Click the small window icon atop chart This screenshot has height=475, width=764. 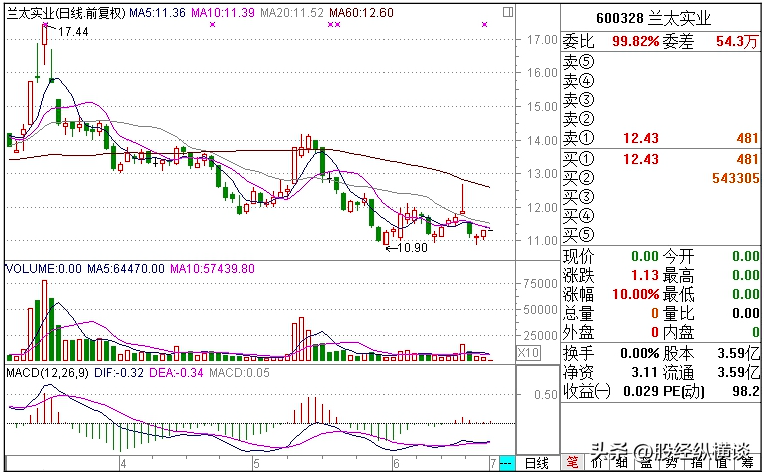coord(508,10)
